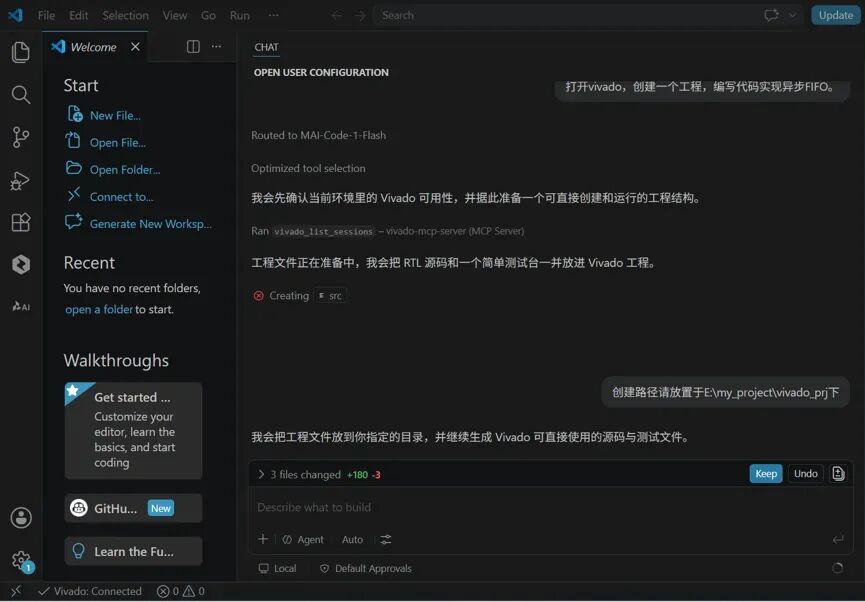The height and width of the screenshot is (602, 865).
Task: Close the Welcome tab
Action: [135, 47]
